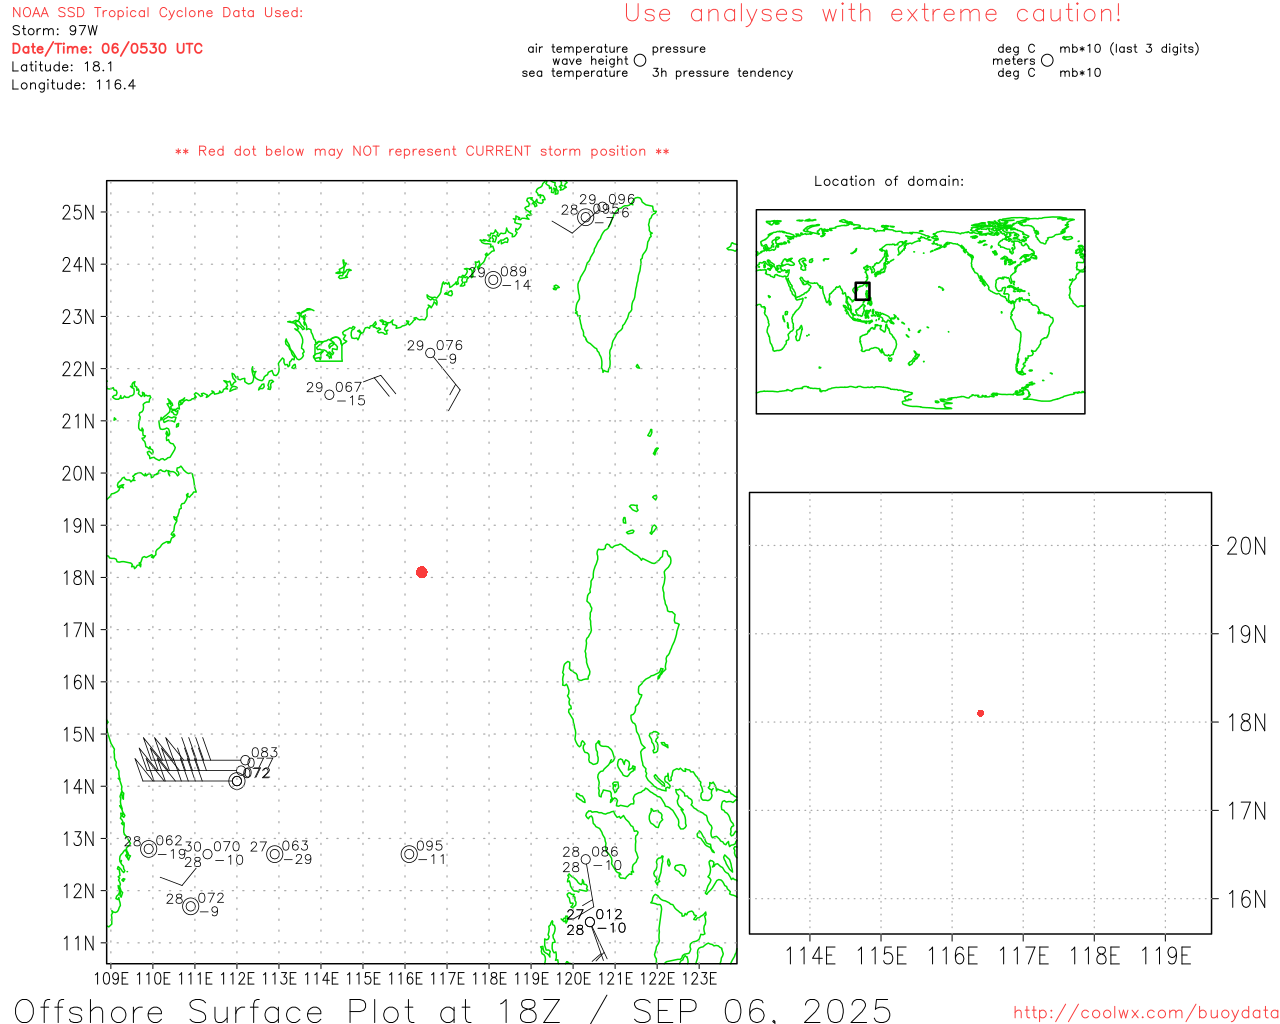Click the Storm: 97W text
The image size is (1280, 1024).
[x=55, y=31]
